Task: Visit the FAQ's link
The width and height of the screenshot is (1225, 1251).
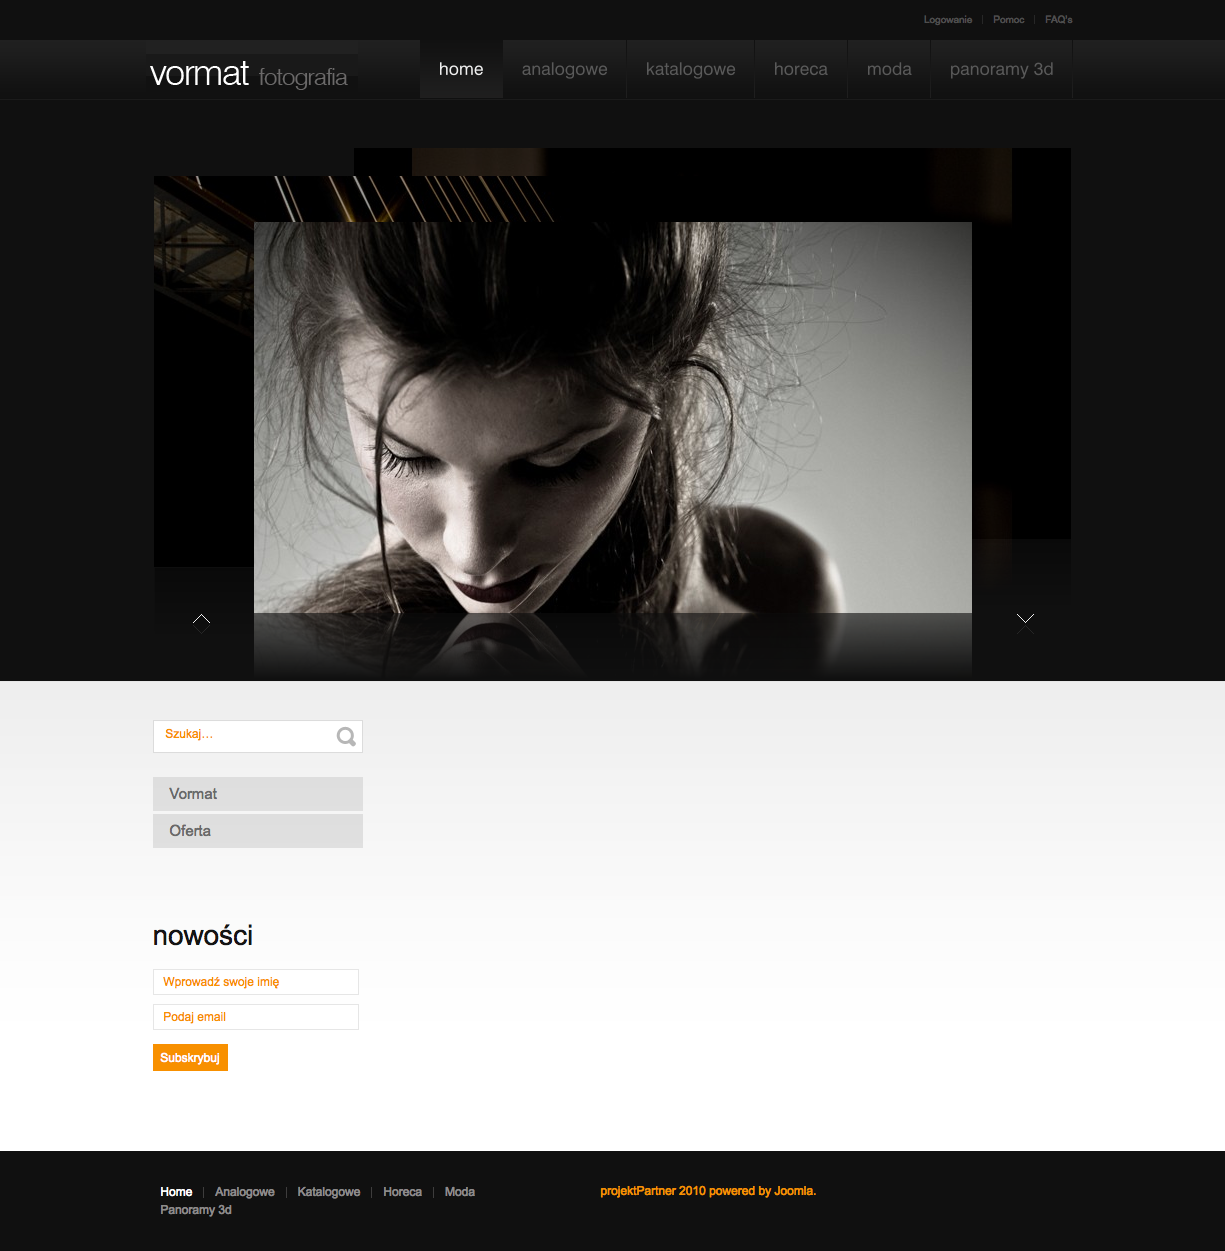Action: (1058, 20)
